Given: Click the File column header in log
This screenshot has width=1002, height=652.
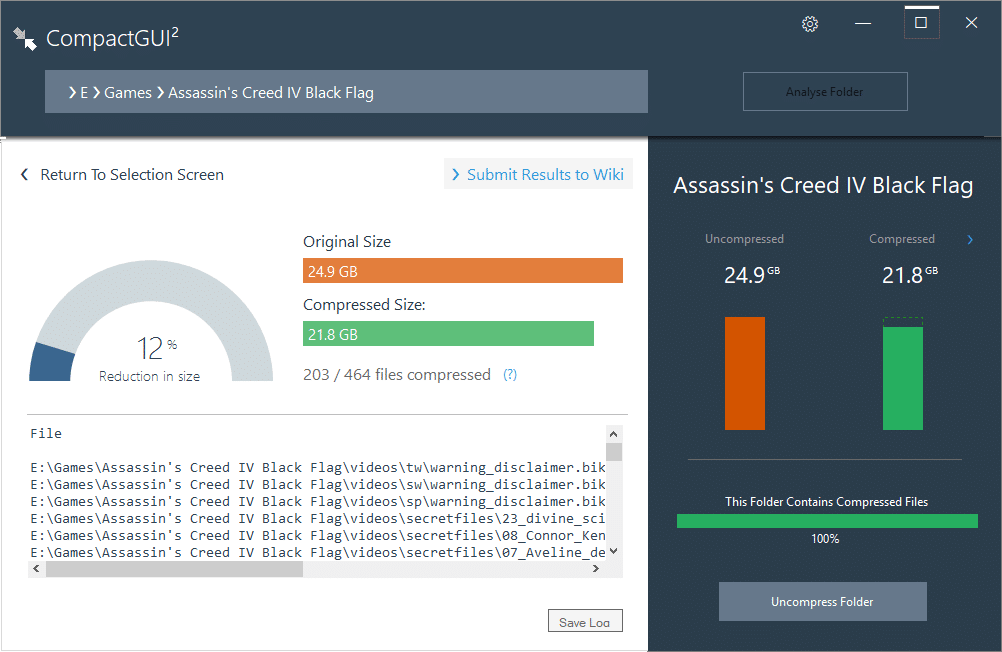Looking at the screenshot, I should point(46,433).
